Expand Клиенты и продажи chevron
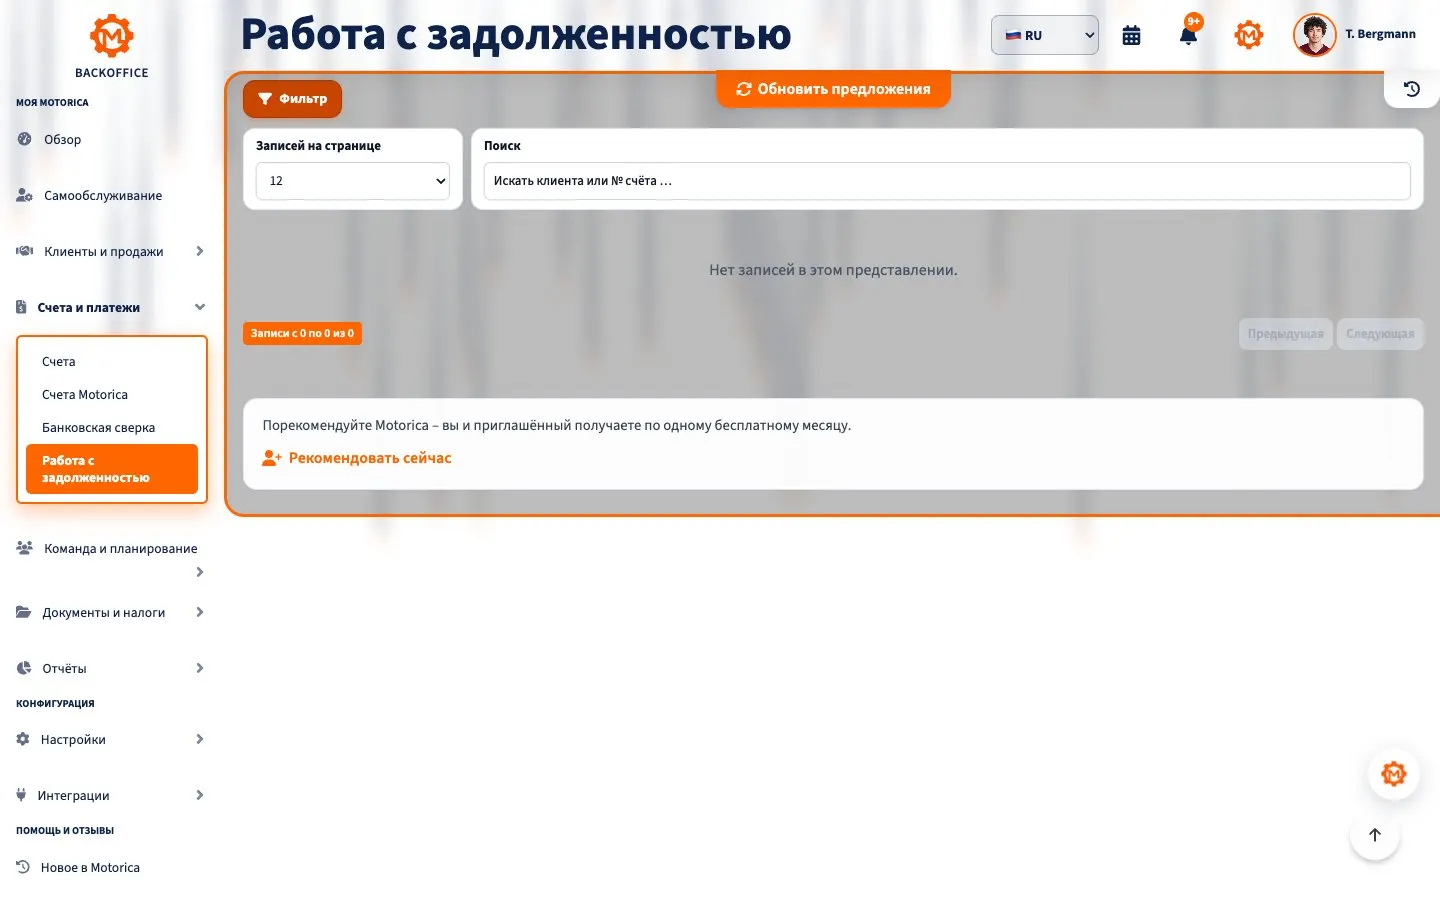The width and height of the screenshot is (1440, 900). click(x=200, y=251)
